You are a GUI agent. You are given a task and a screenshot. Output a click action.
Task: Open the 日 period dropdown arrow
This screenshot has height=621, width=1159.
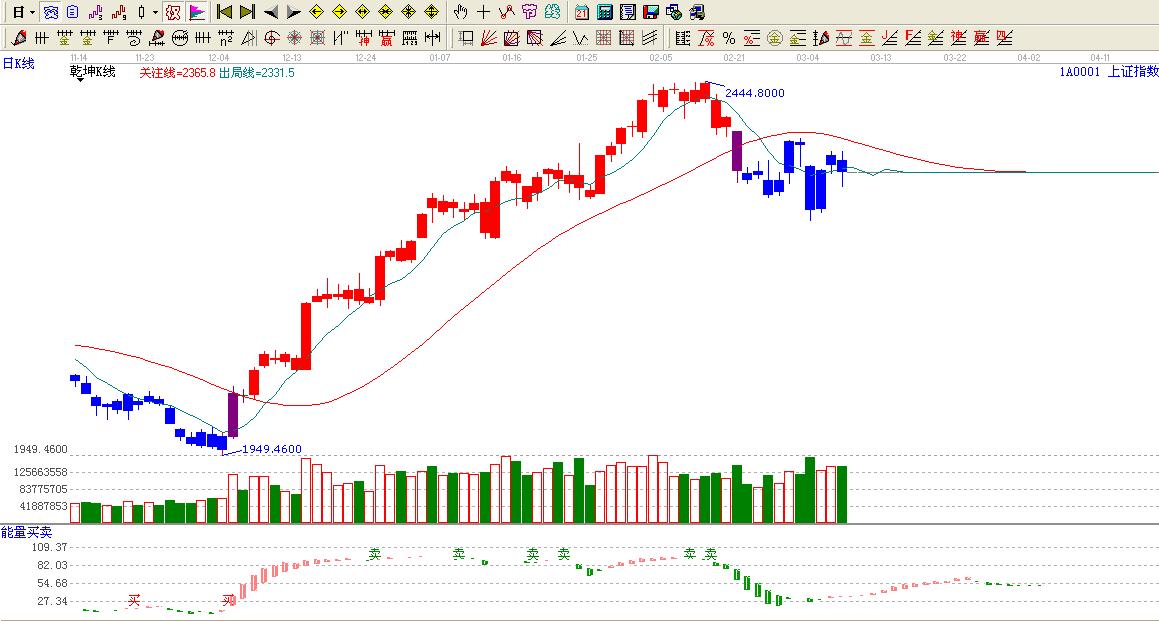point(32,12)
